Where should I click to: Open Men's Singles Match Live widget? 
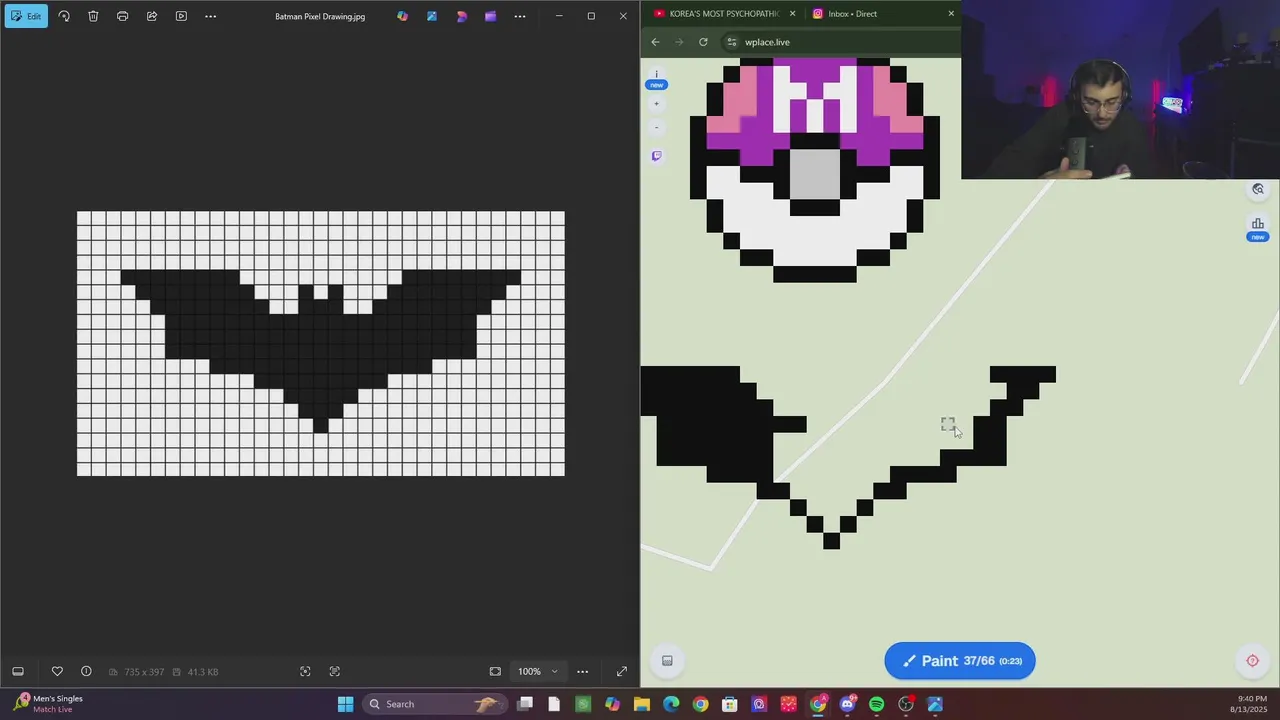point(48,704)
